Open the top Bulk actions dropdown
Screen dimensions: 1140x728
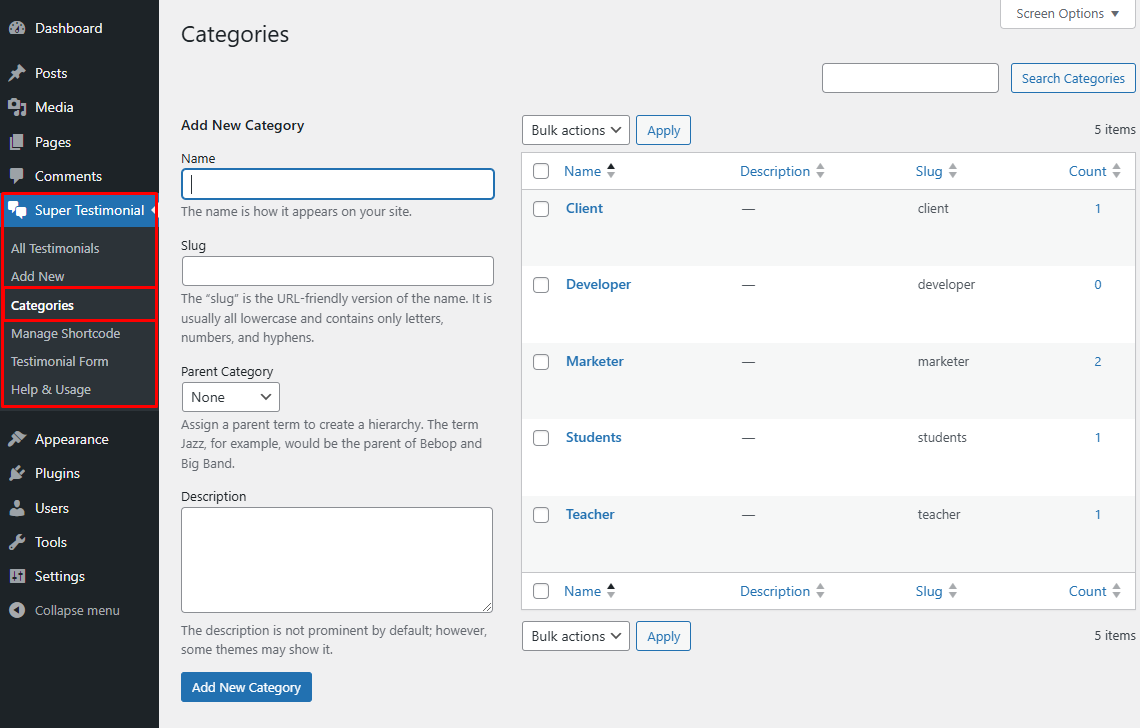pos(575,130)
